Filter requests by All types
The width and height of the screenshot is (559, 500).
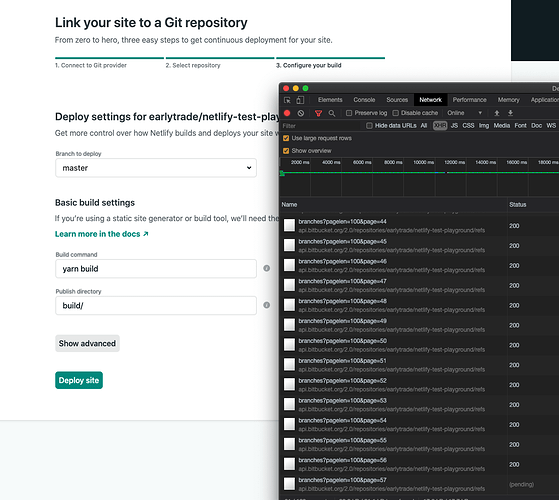[x=424, y=125]
